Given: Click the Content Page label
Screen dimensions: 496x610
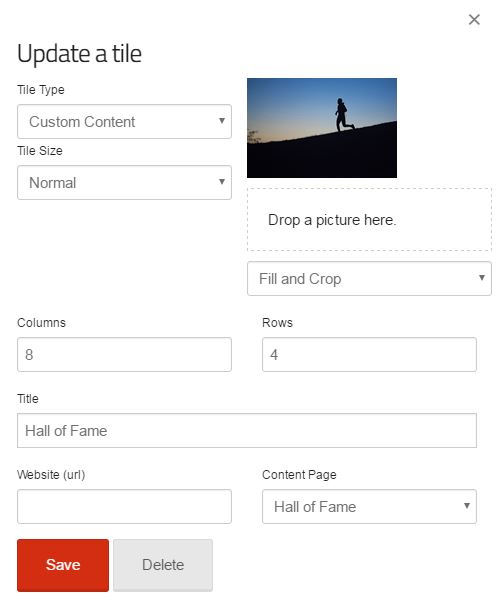Looking at the screenshot, I should (299, 475).
